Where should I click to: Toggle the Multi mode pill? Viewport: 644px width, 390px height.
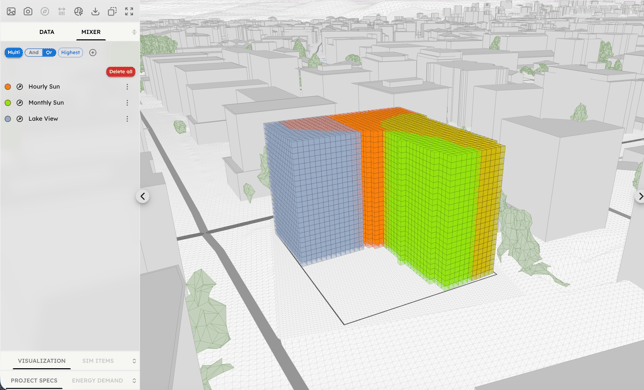click(x=14, y=53)
